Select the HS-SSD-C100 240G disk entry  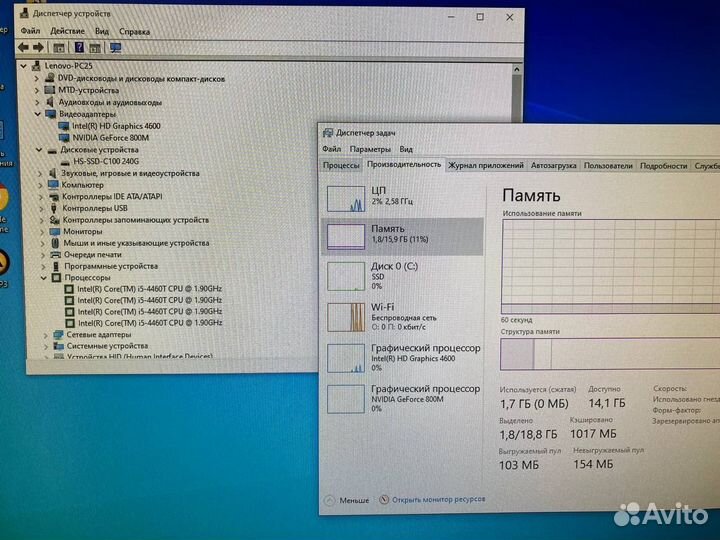tap(106, 161)
